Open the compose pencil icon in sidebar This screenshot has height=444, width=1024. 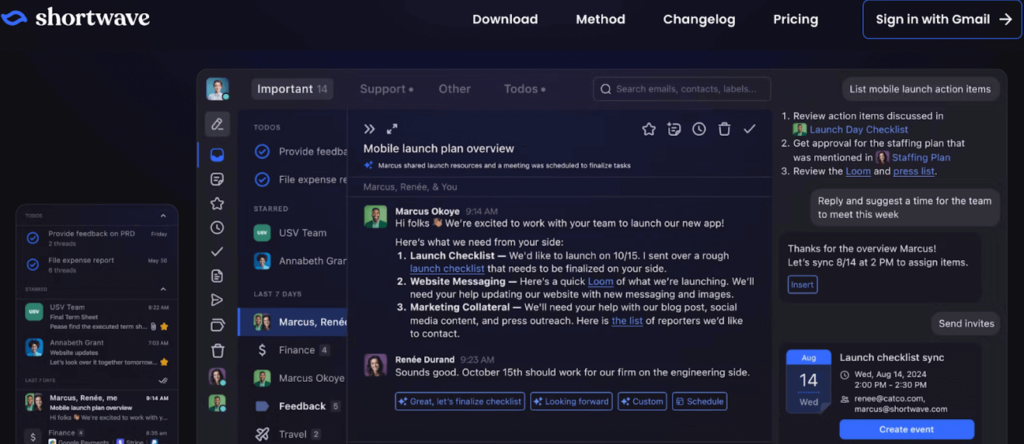point(217,124)
